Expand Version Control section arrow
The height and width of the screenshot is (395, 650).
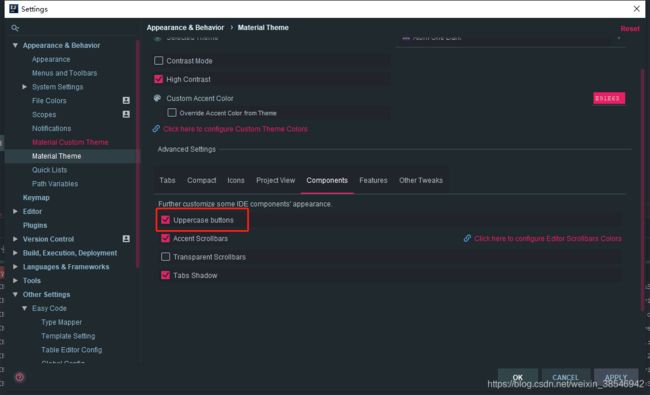15,239
